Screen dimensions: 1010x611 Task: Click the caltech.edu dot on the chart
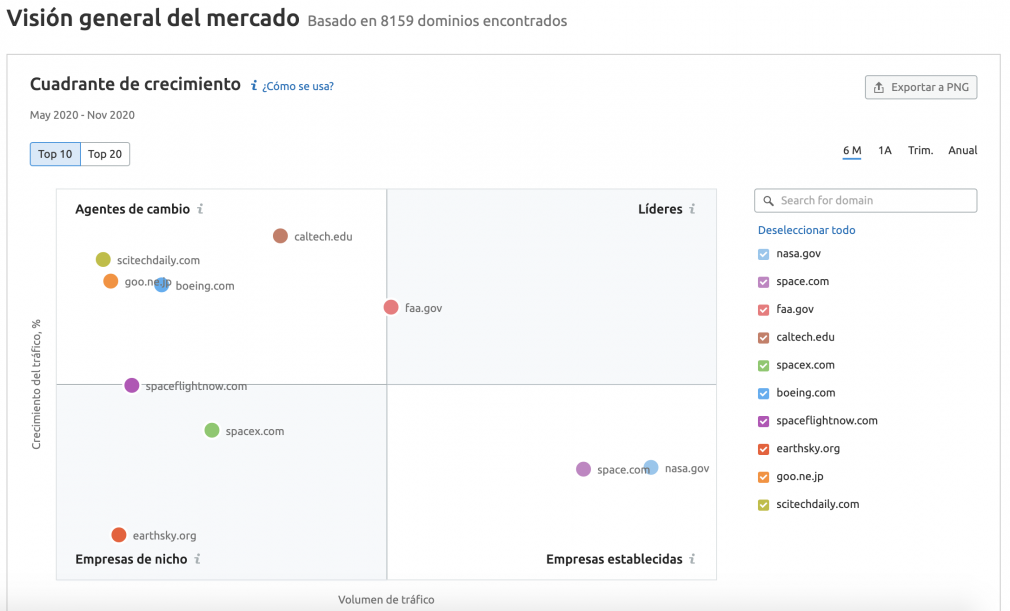[280, 236]
